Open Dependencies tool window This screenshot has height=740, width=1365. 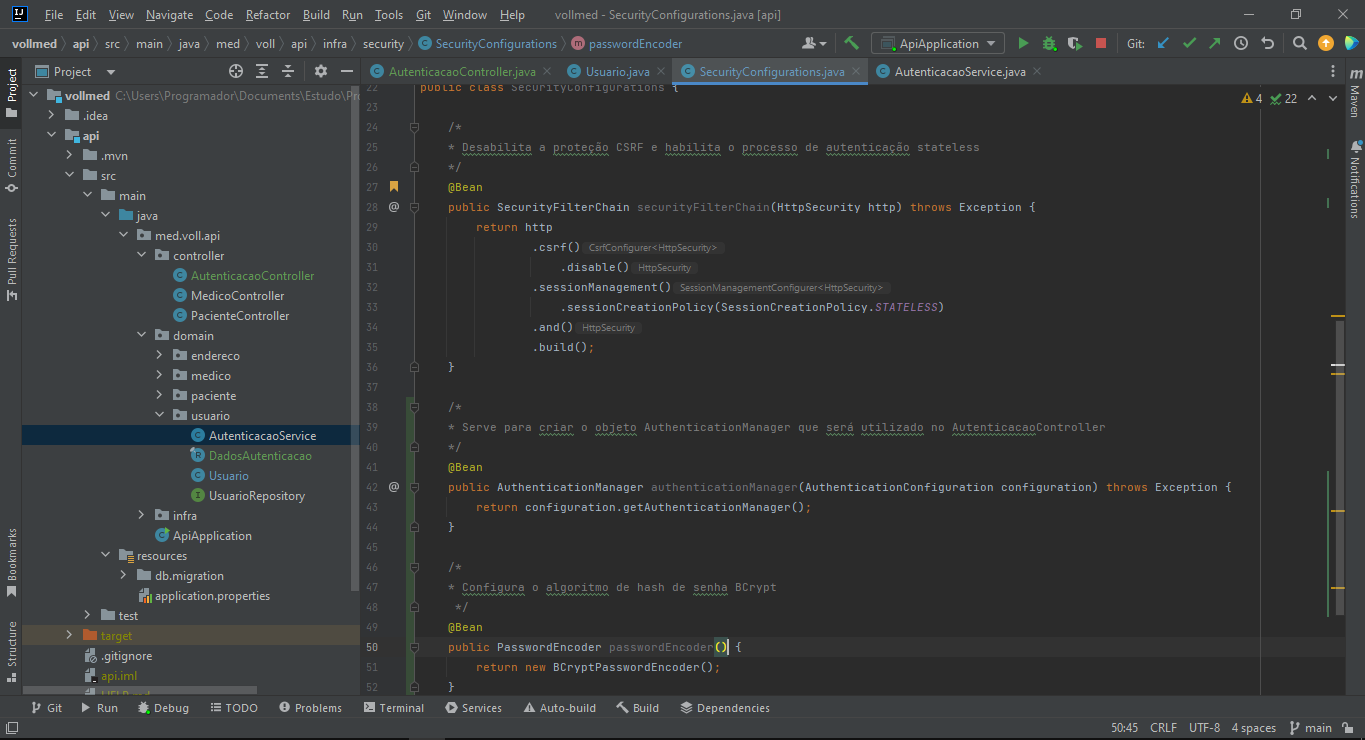[725, 708]
